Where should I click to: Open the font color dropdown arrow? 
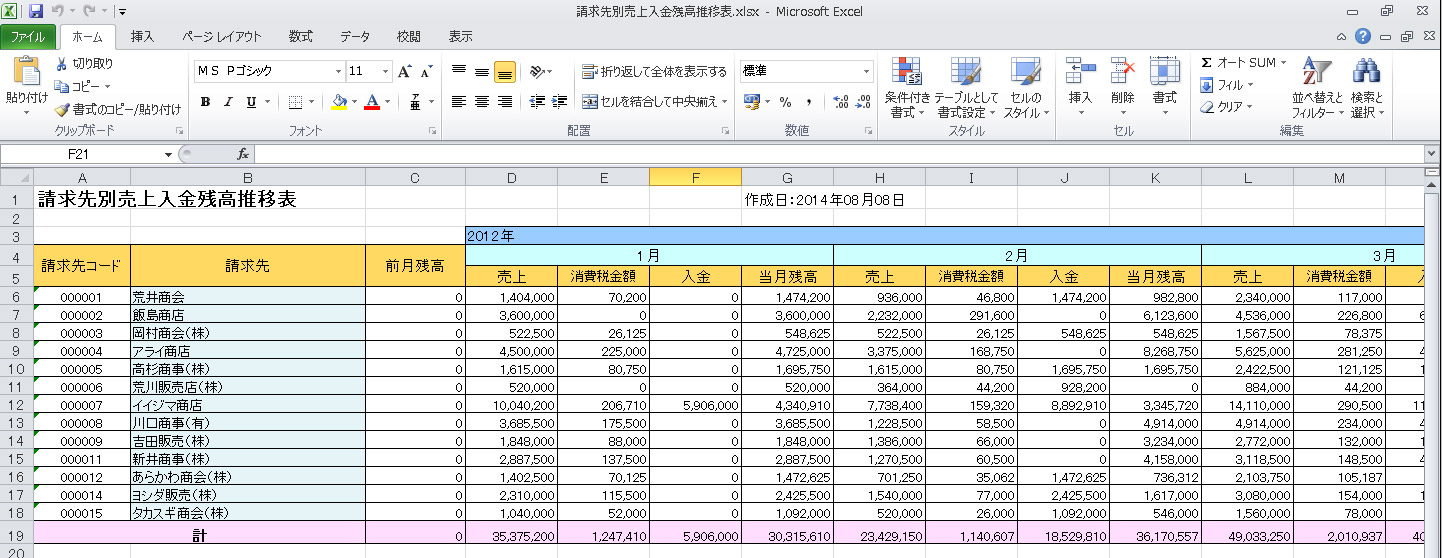(x=388, y=102)
